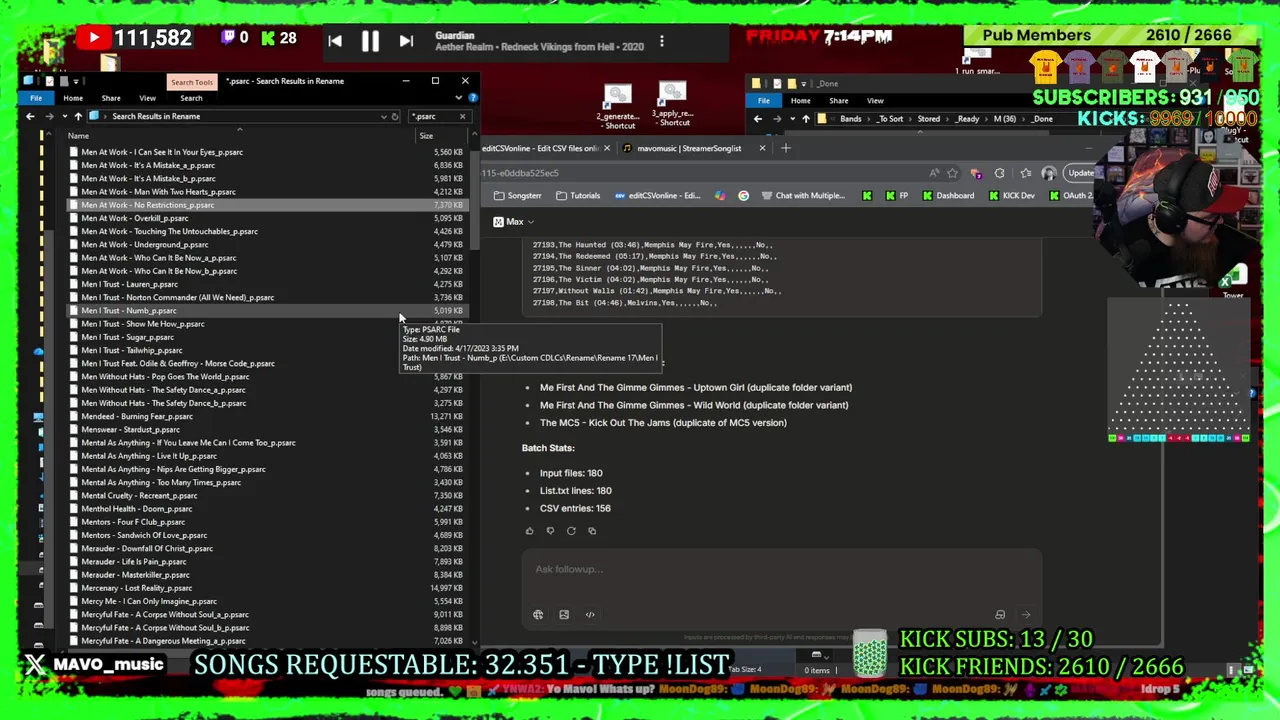The height and width of the screenshot is (720, 1280).
Task: Toggle code mode icon in chat box
Action: point(590,615)
